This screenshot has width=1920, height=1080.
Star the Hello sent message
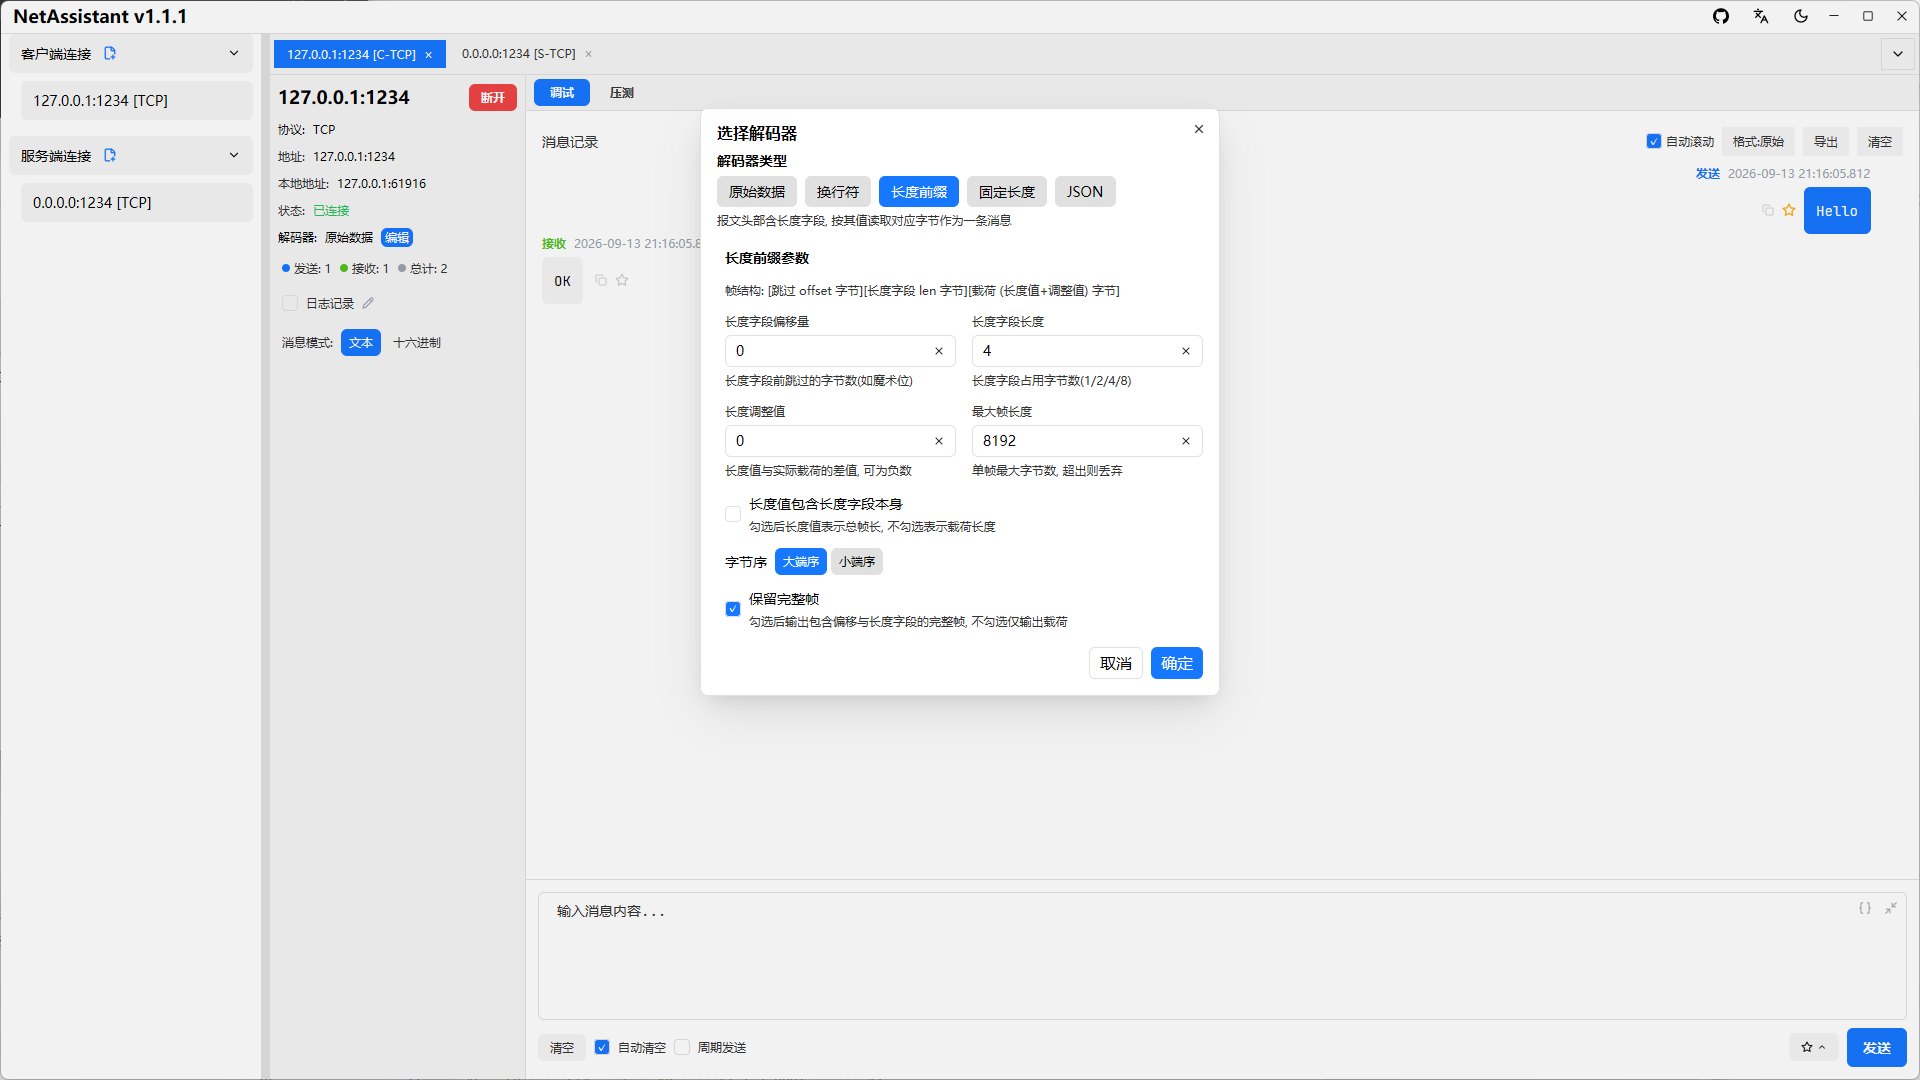1789,210
